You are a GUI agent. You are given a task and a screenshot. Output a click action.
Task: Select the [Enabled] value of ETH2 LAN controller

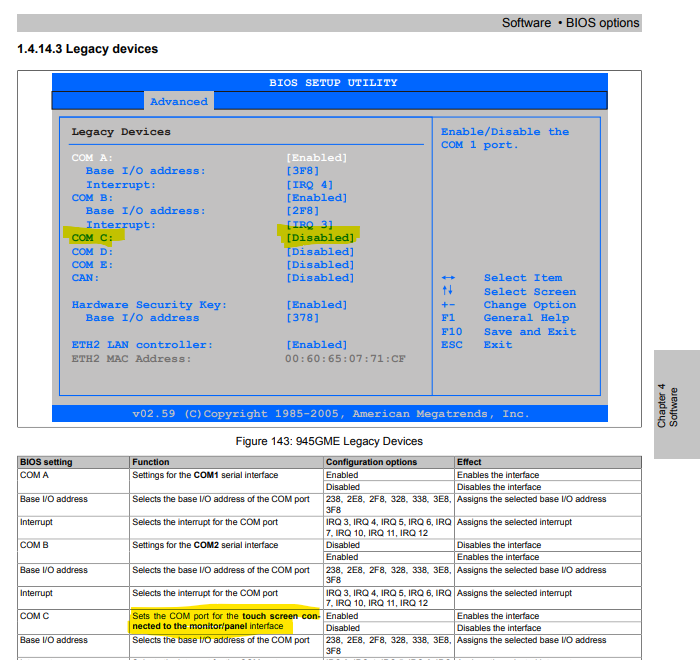(x=317, y=345)
